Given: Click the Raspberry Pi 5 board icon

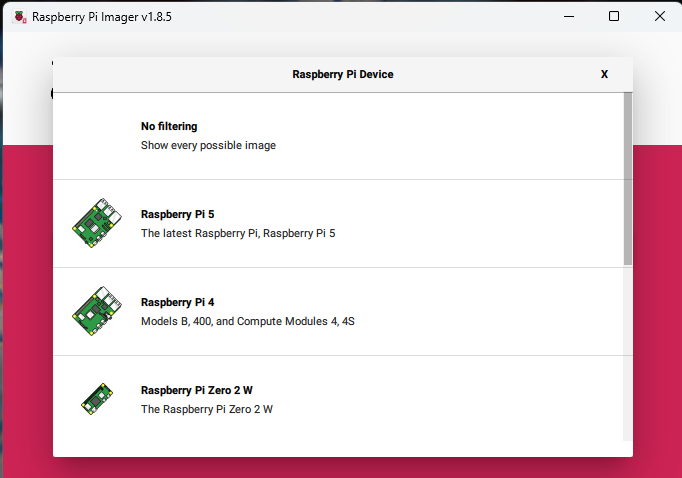Looking at the screenshot, I should tap(97, 223).
